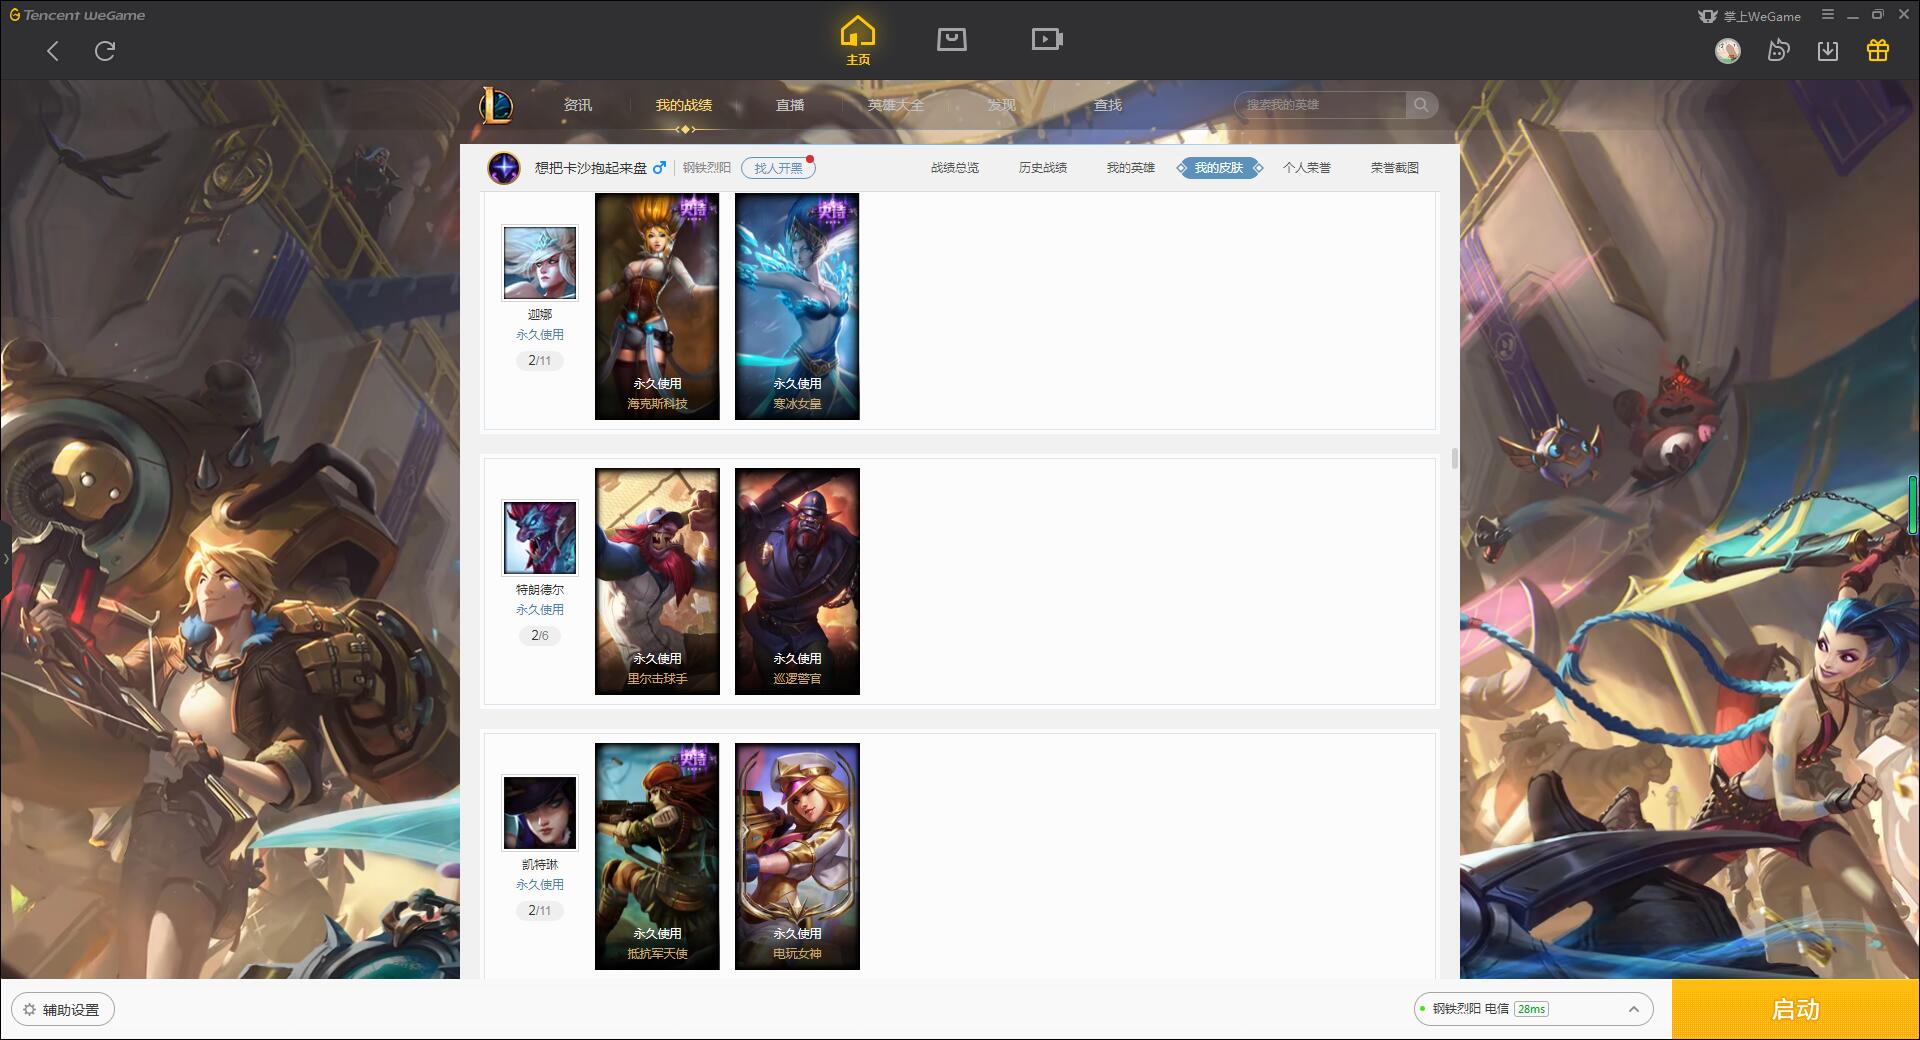The width and height of the screenshot is (1920, 1040).
Task: Open the 电玩女神 skin card
Action: tap(797, 856)
